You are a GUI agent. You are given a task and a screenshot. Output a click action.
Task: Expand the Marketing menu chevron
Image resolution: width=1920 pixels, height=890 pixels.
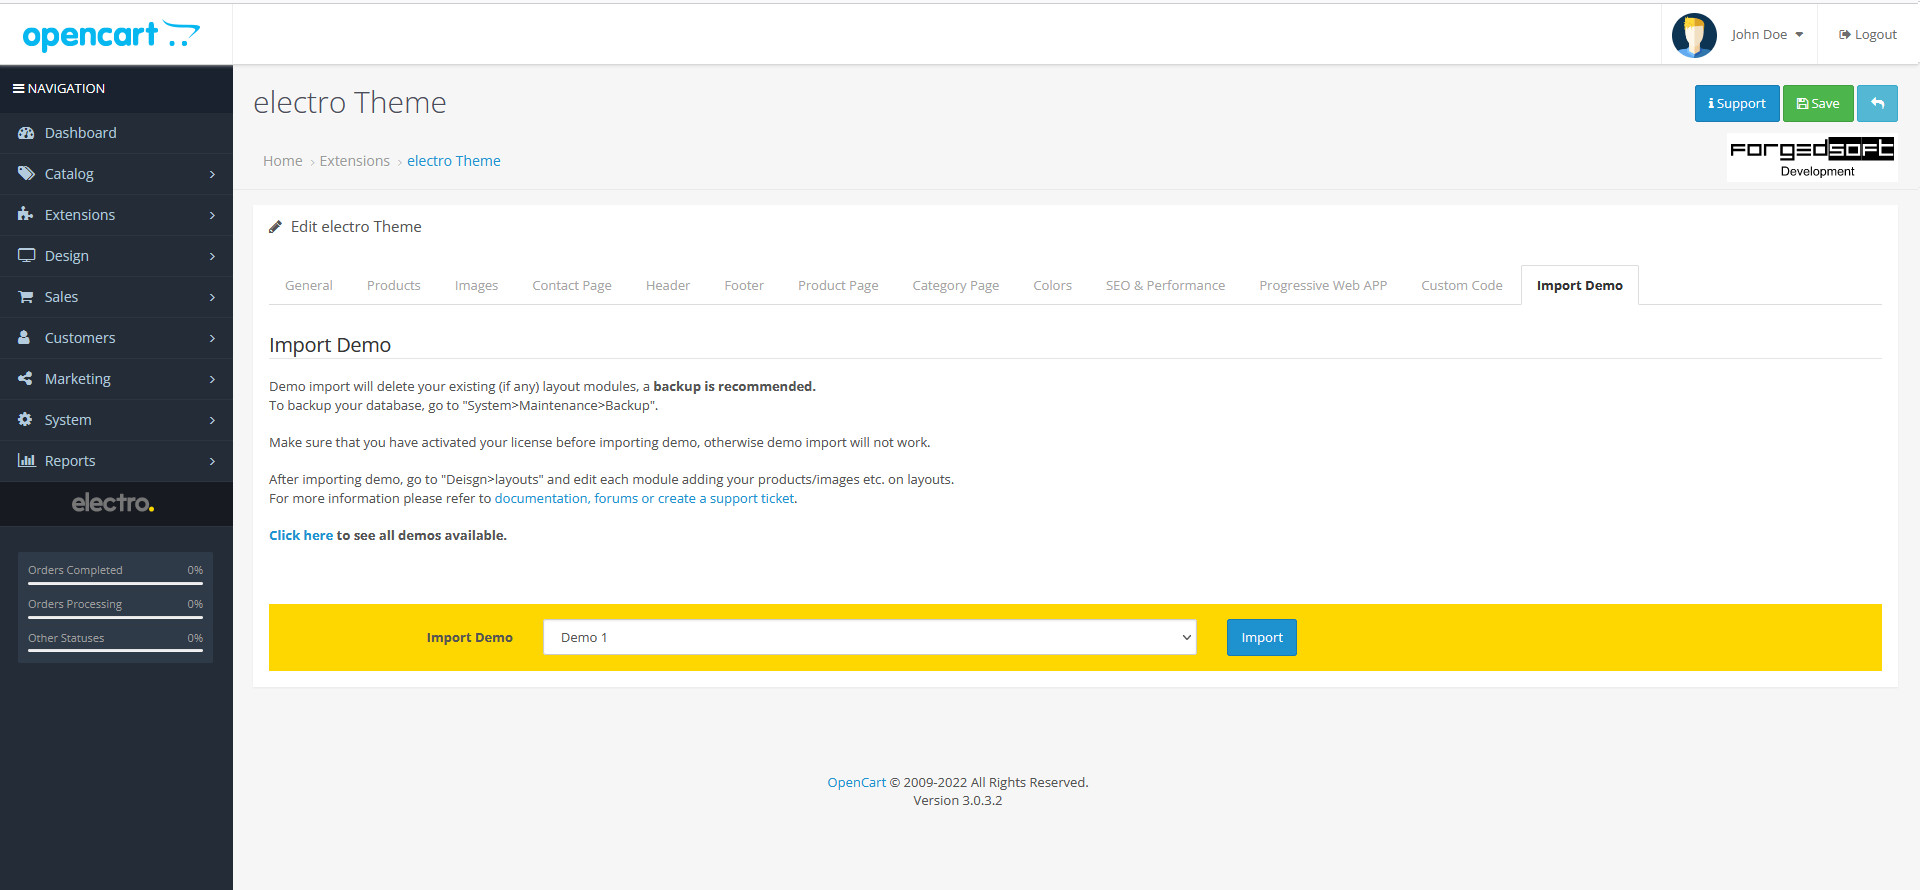[212, 380]
